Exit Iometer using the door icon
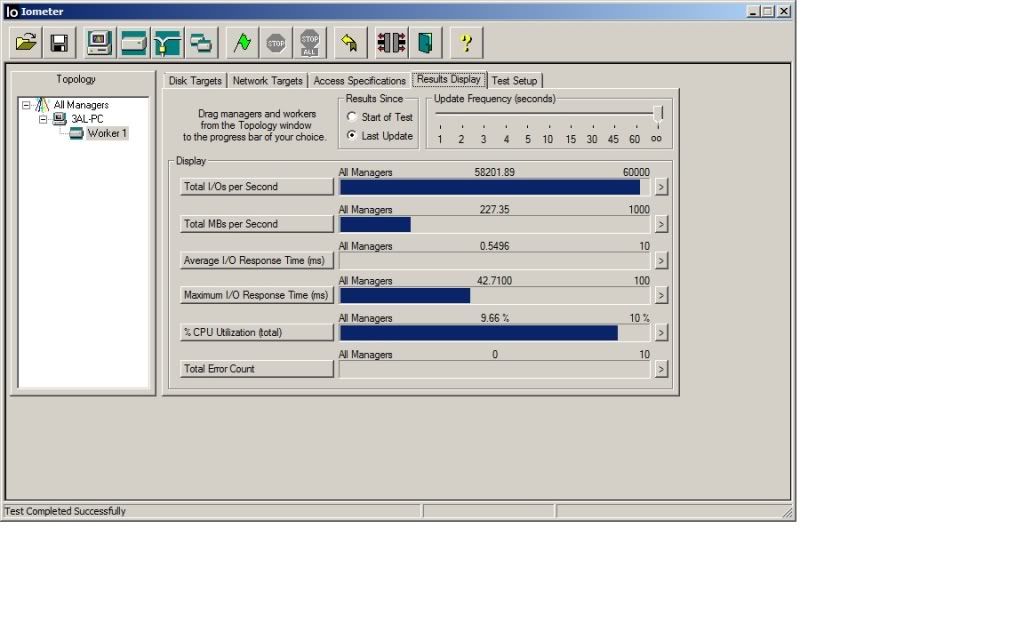 click(425, 43)
